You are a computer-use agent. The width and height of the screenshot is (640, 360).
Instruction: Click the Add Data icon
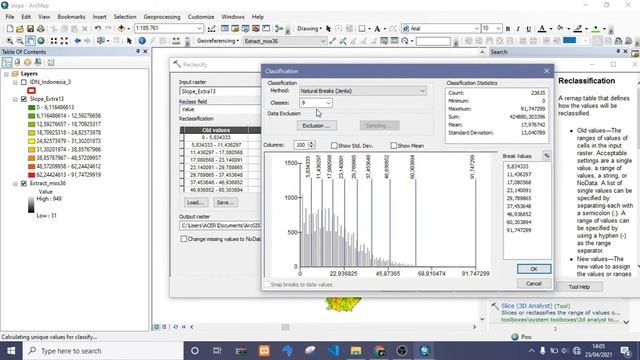coord(121,29)
